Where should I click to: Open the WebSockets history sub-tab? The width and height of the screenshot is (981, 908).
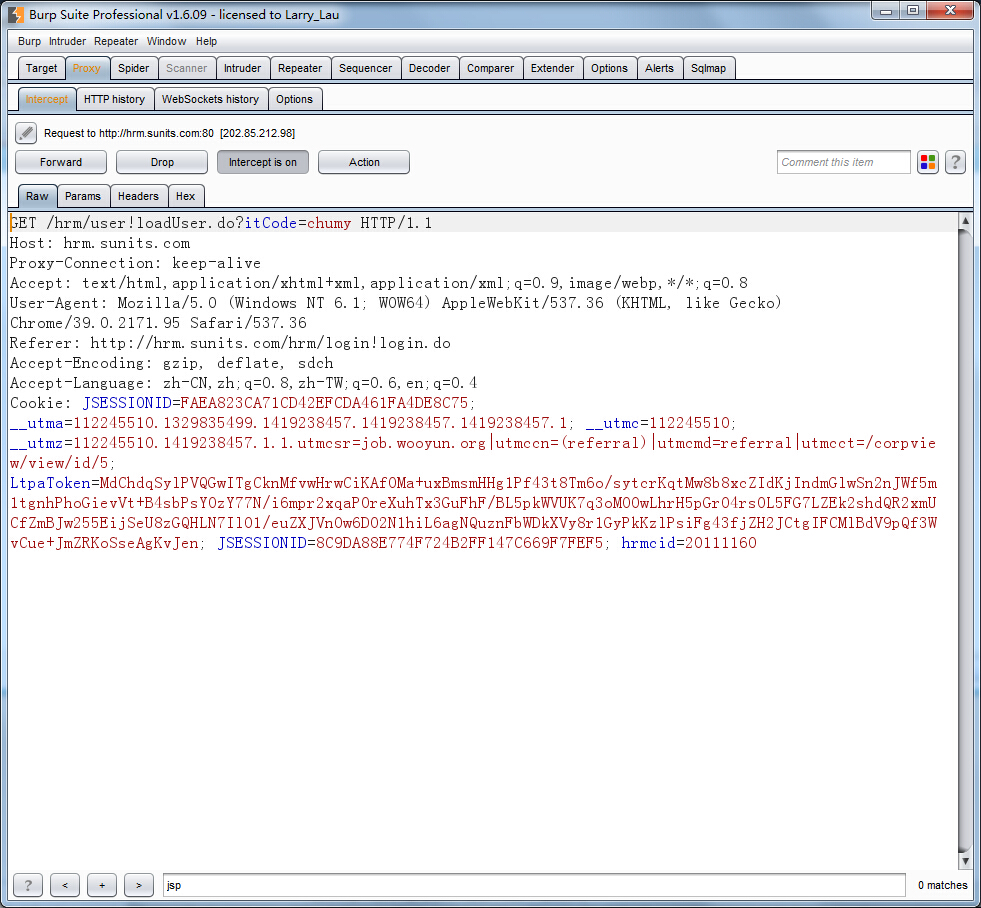click(210, 99)
